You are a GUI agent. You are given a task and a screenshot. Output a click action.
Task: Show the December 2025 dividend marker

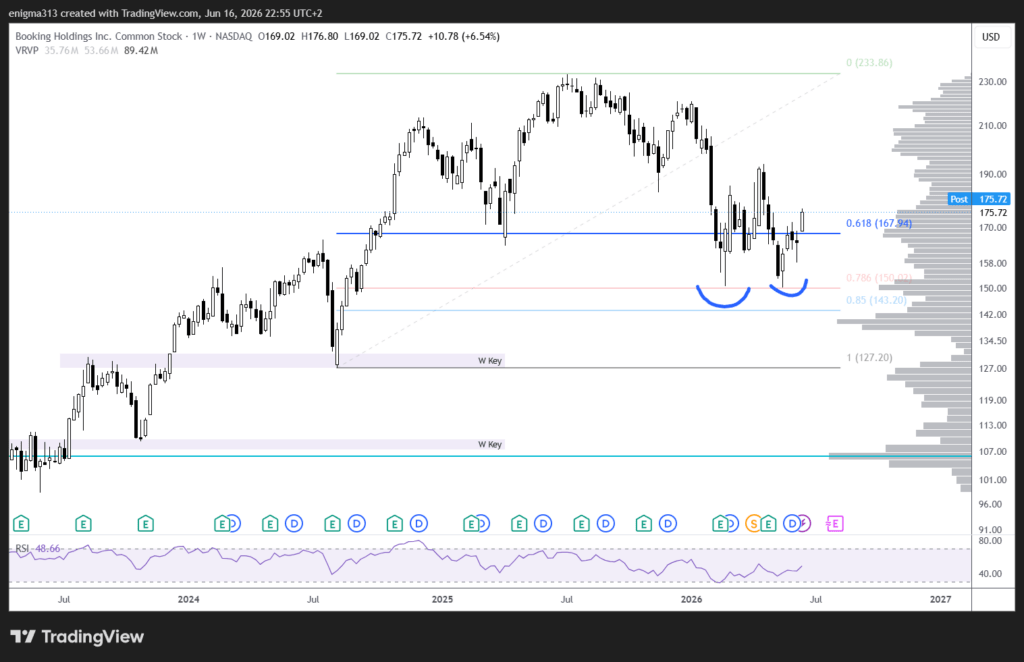coord(667,523)
